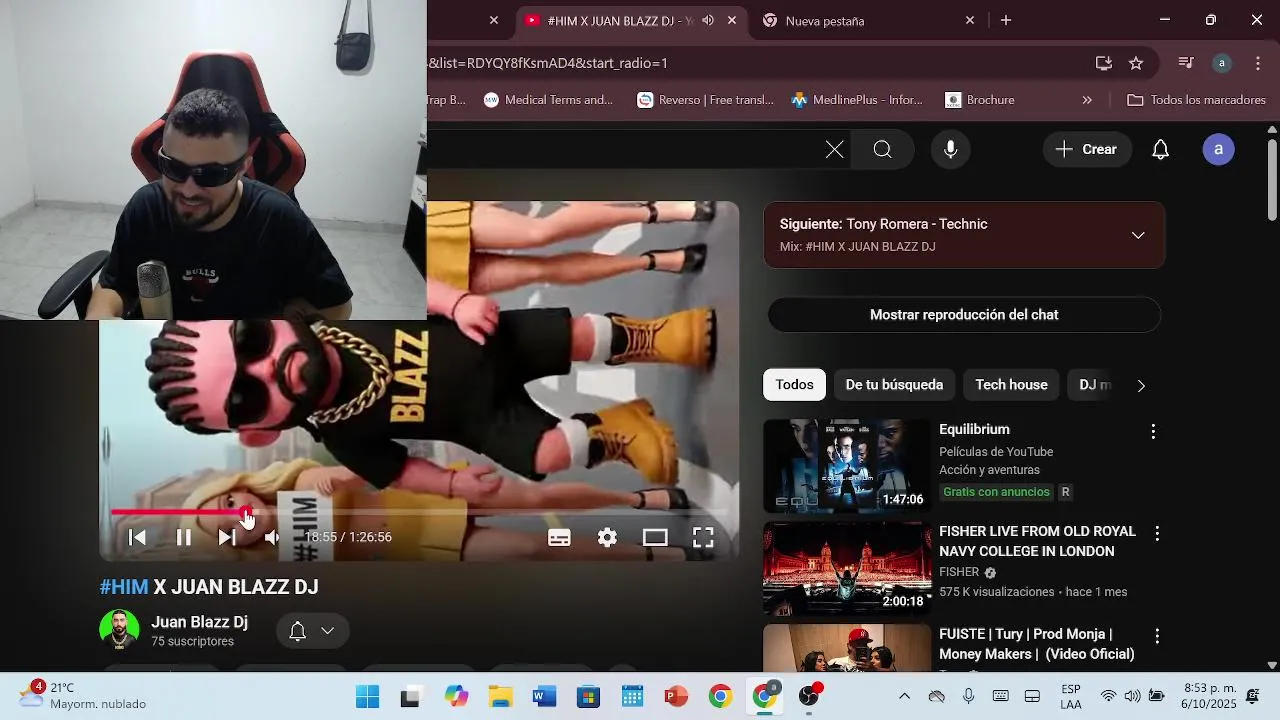Open the Reverso bookmark
1280x720 pixels.
706,100
